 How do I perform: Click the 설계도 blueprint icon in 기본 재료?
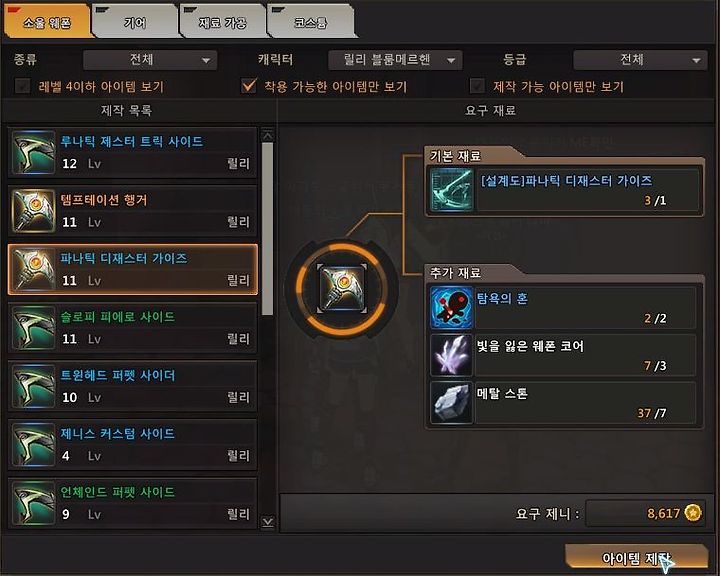(x=452, y=190)
